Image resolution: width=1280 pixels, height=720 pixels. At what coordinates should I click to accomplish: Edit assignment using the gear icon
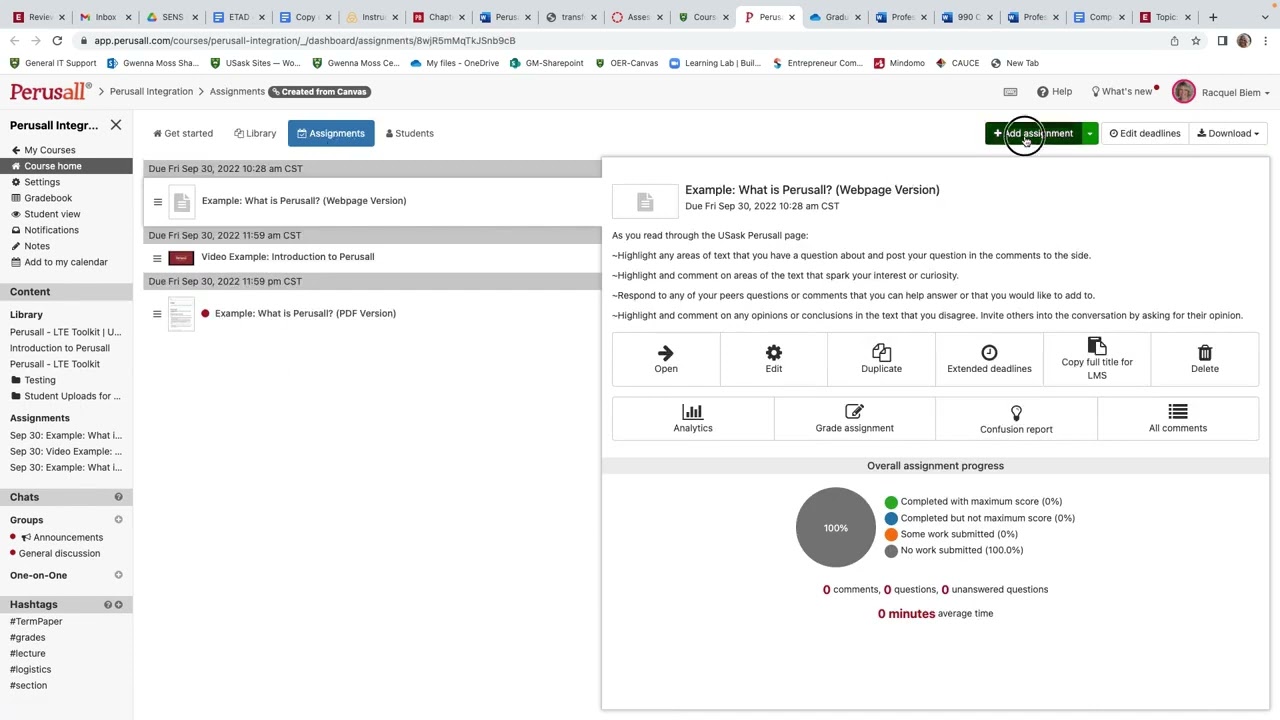(x=774, y=359)
